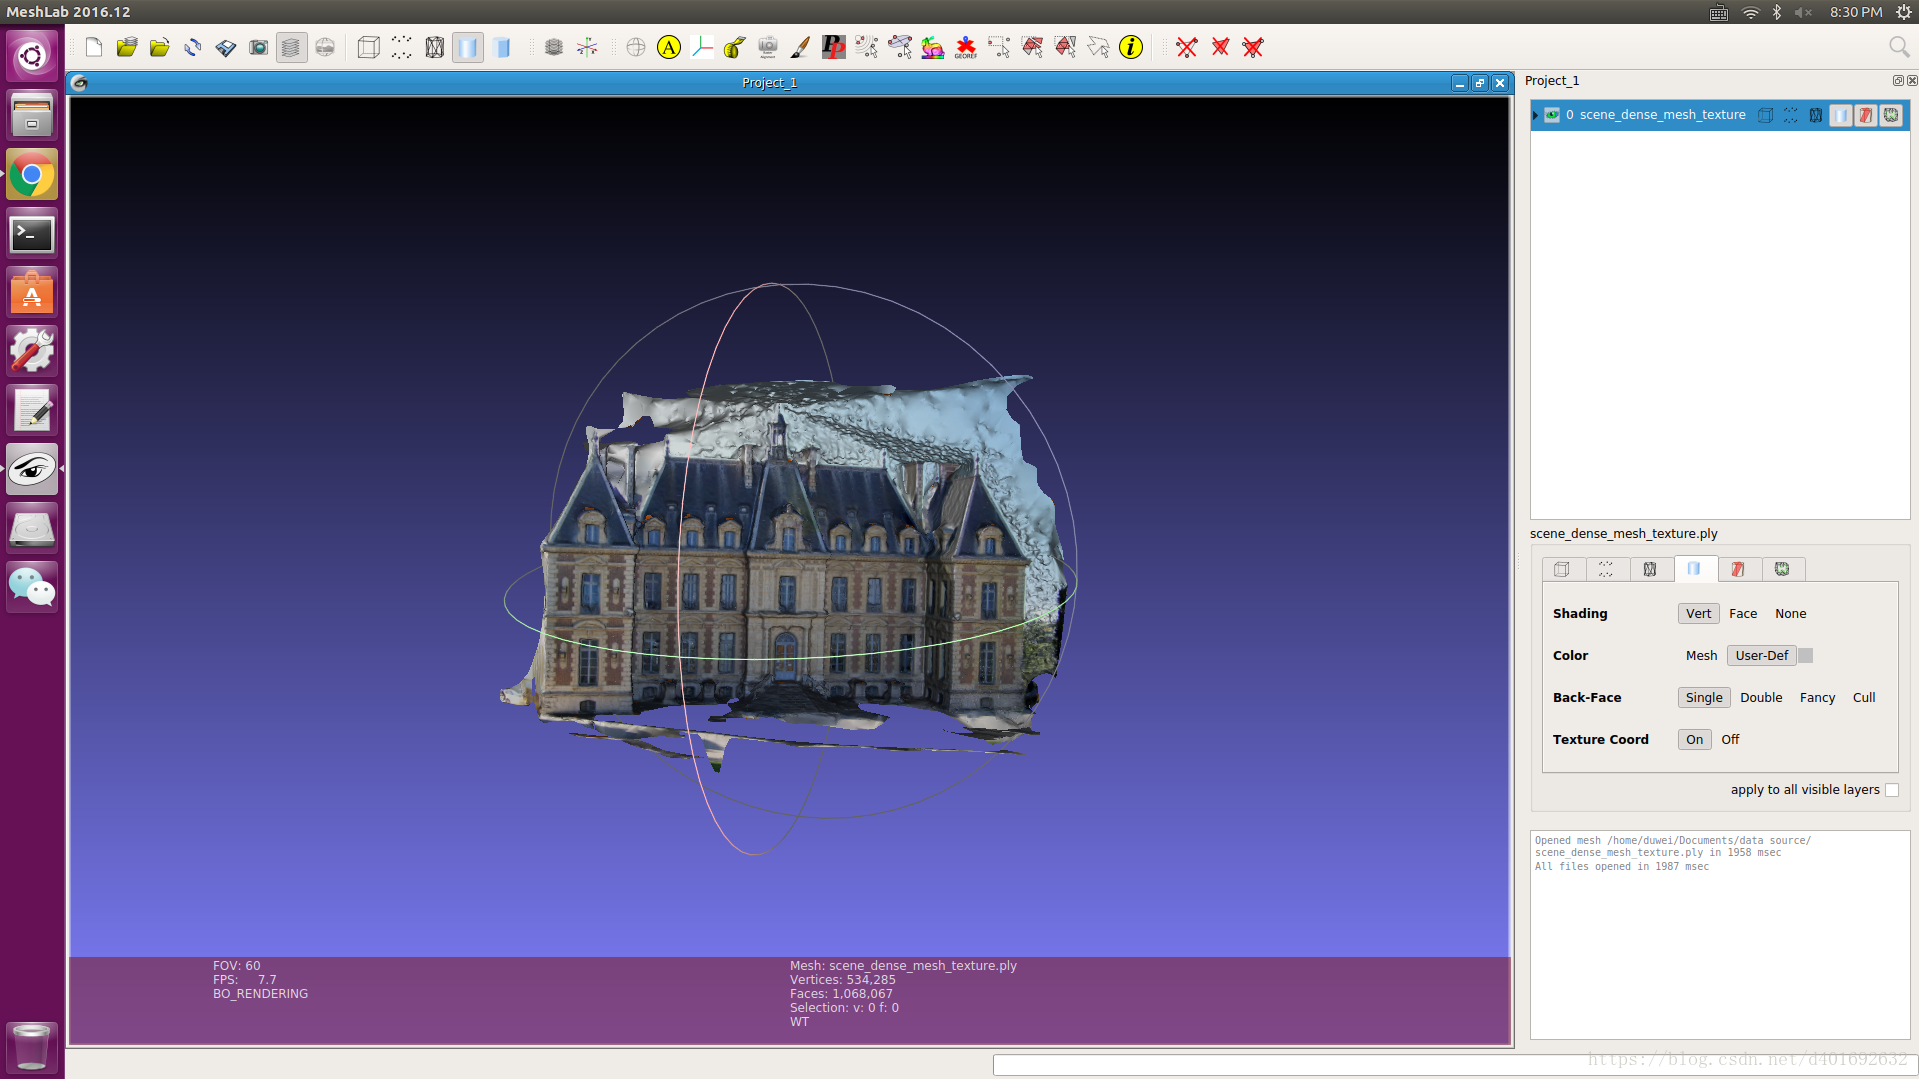Image resolution: width=1919 pixels, height=1079 pixels.
Task: Toggle points rendering in toolbar
Action: [402, 47]
